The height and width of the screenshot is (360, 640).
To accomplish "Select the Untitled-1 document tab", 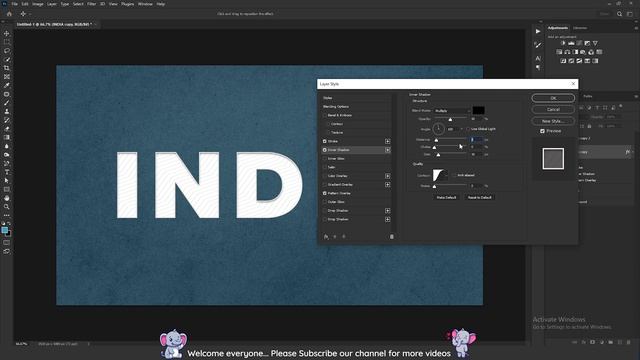I will pyautogui.click(x=54, y=24).
